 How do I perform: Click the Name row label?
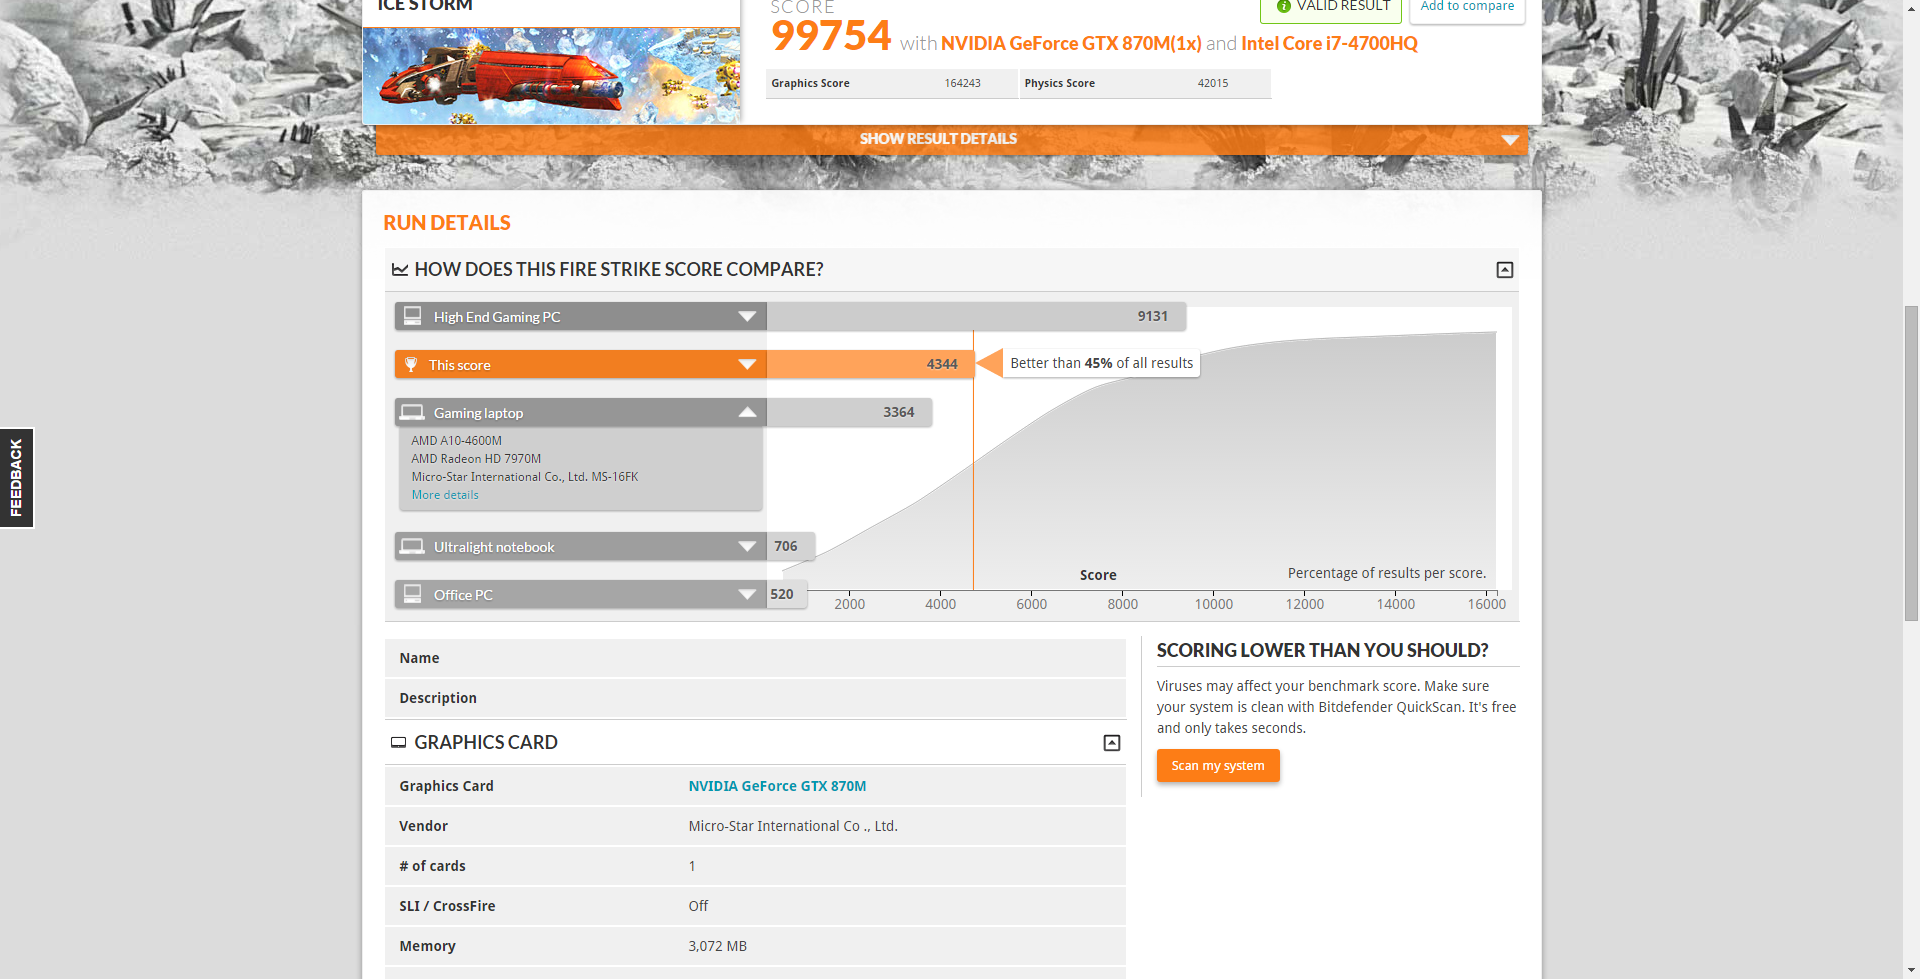pos(419,658)
